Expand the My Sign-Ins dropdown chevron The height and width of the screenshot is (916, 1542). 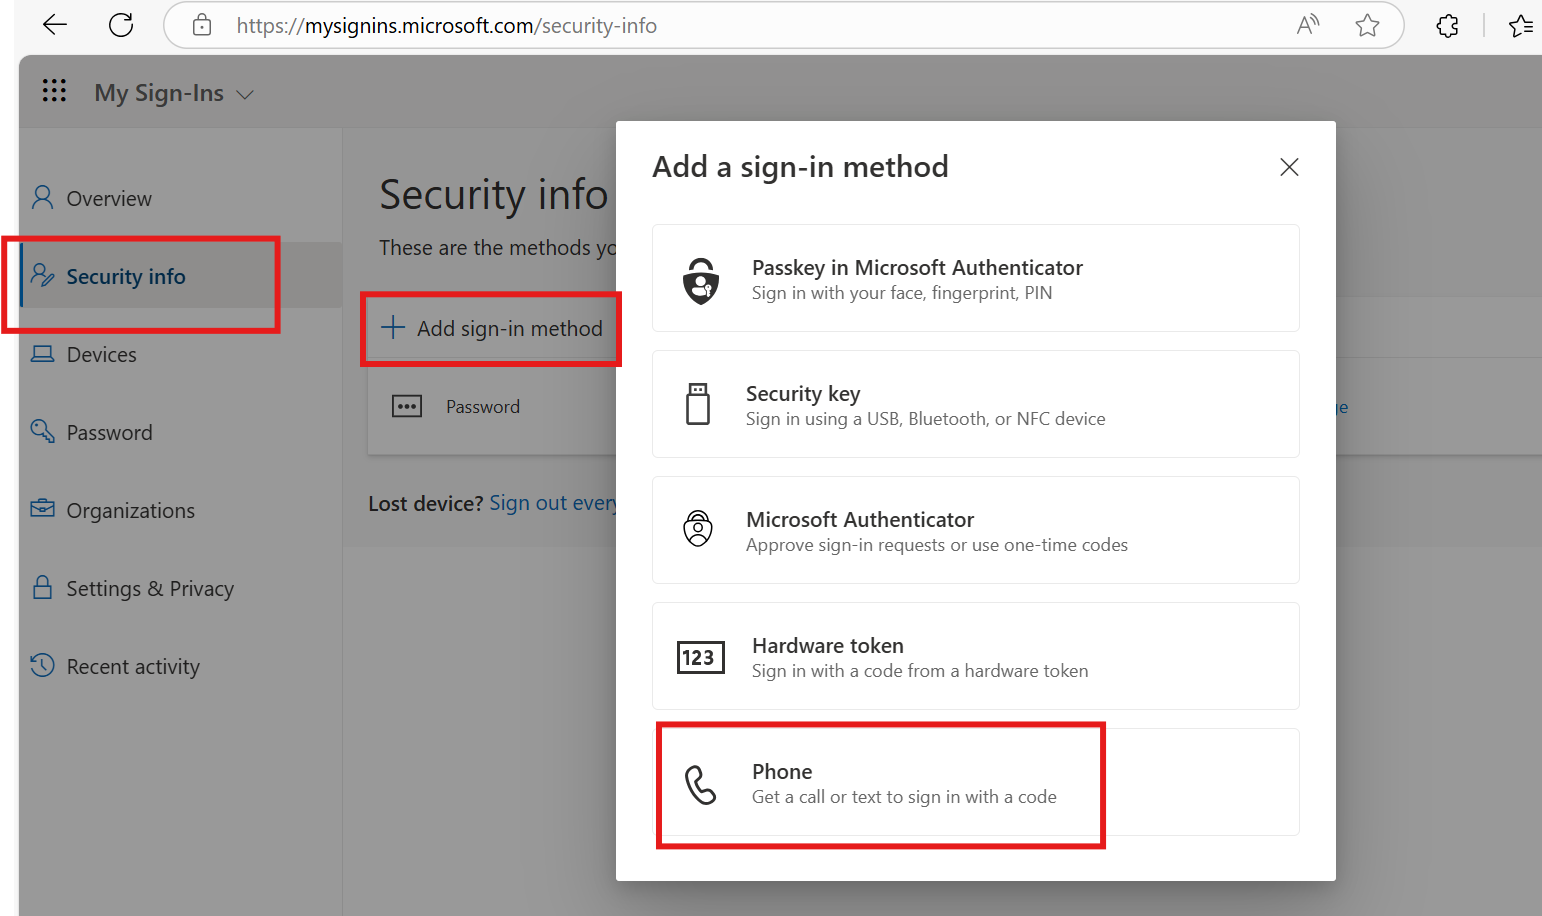(245, 93)
